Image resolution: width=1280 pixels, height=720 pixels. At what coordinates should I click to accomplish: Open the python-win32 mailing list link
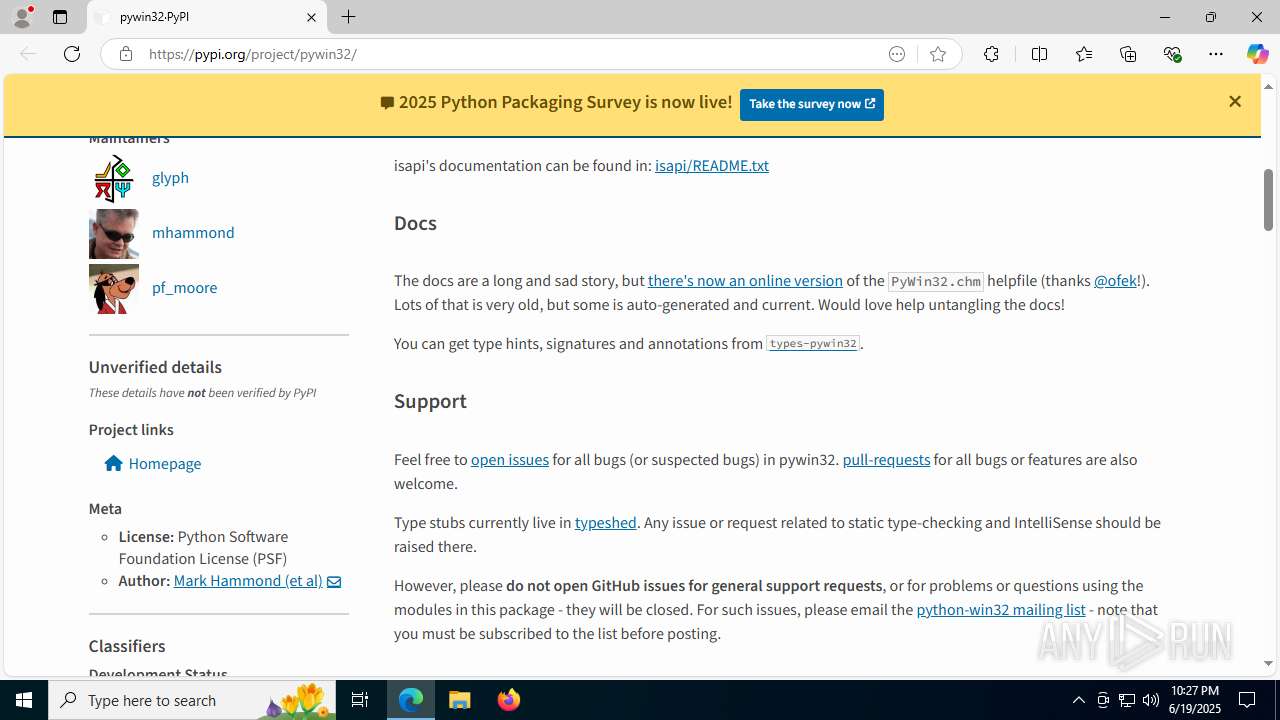(1001, 610)
